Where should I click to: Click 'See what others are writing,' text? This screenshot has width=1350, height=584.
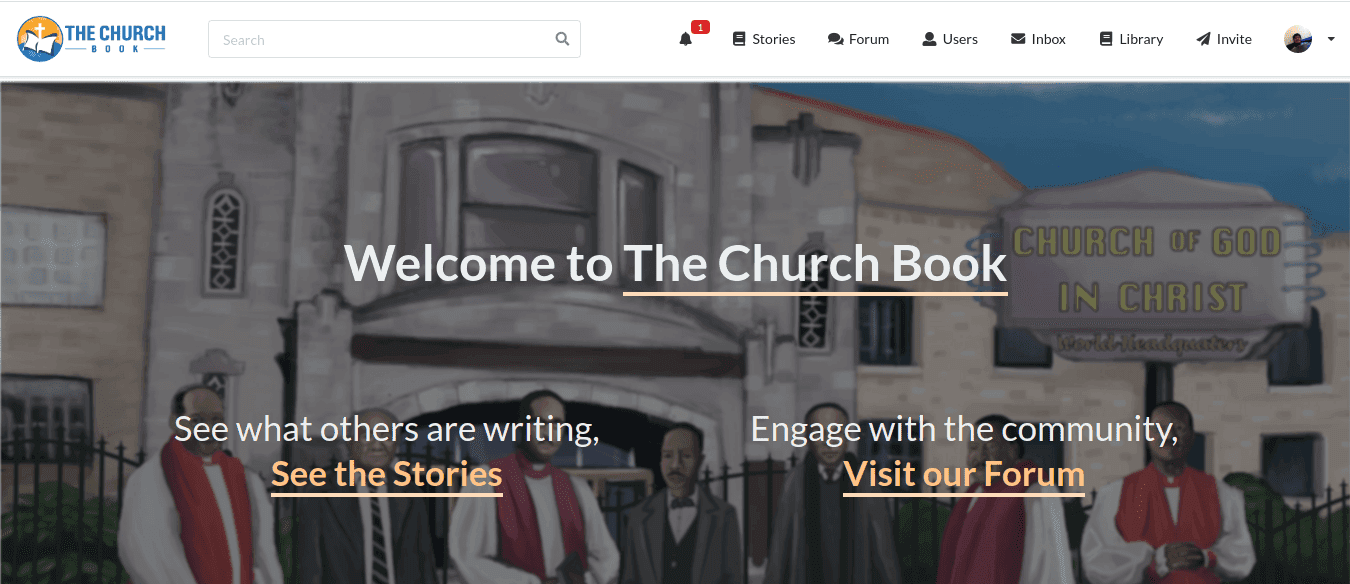pyautogui.click(x=387, y=429)
